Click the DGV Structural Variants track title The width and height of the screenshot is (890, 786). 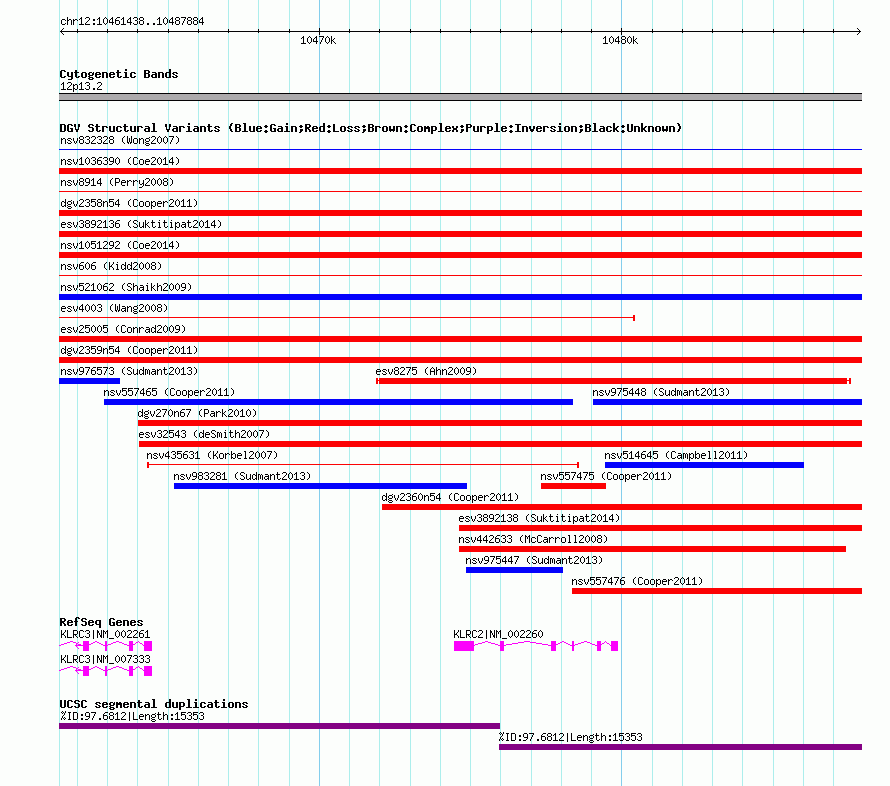pos(370,128)
